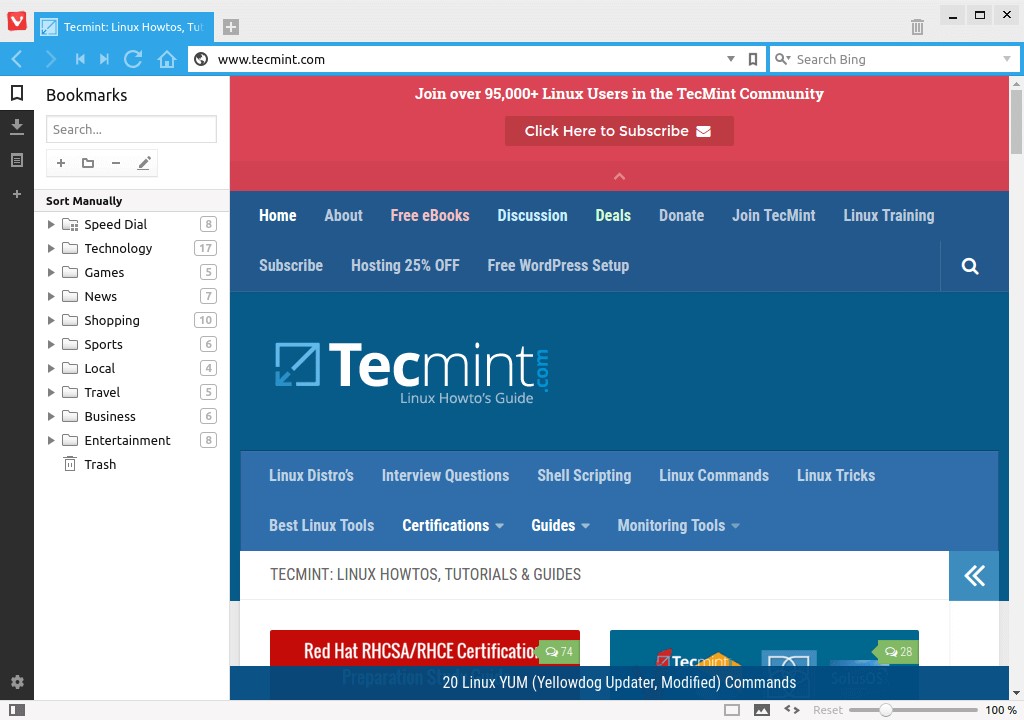Viewport: 1024px width, 720px height.
Task: Open the Interview Questions link
Action: [x=445, y=476]
